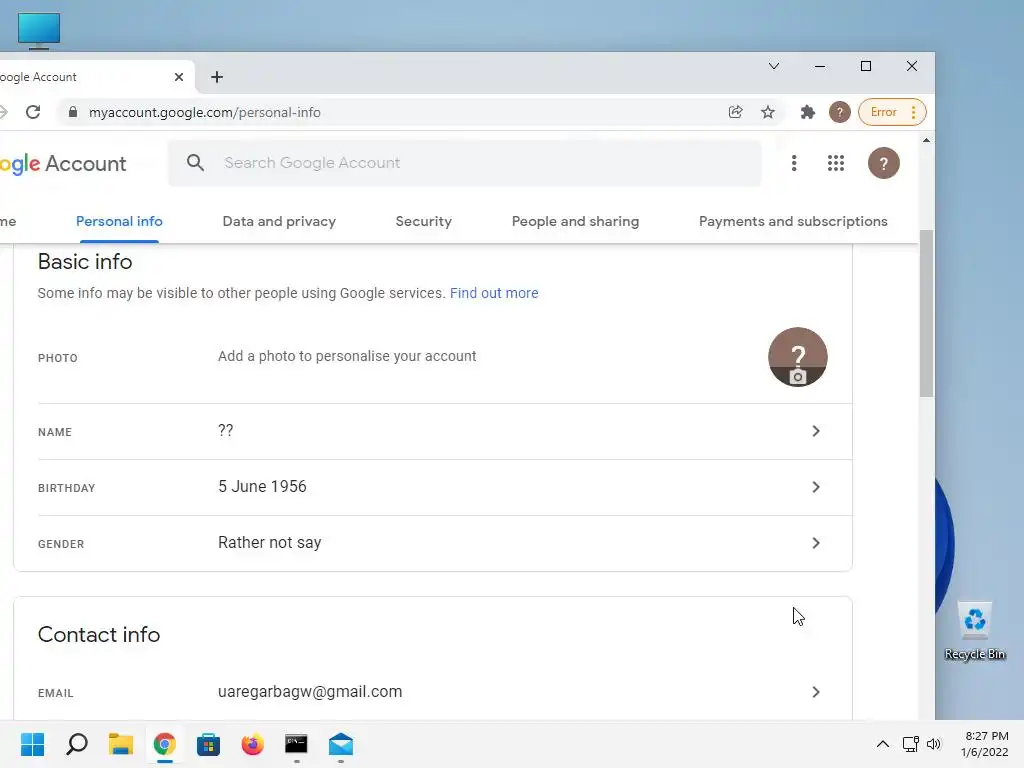Open the terminal from taskbar
Viewport: 1024px width, 768px height.
pyautogui.click(x=296, y=744)
